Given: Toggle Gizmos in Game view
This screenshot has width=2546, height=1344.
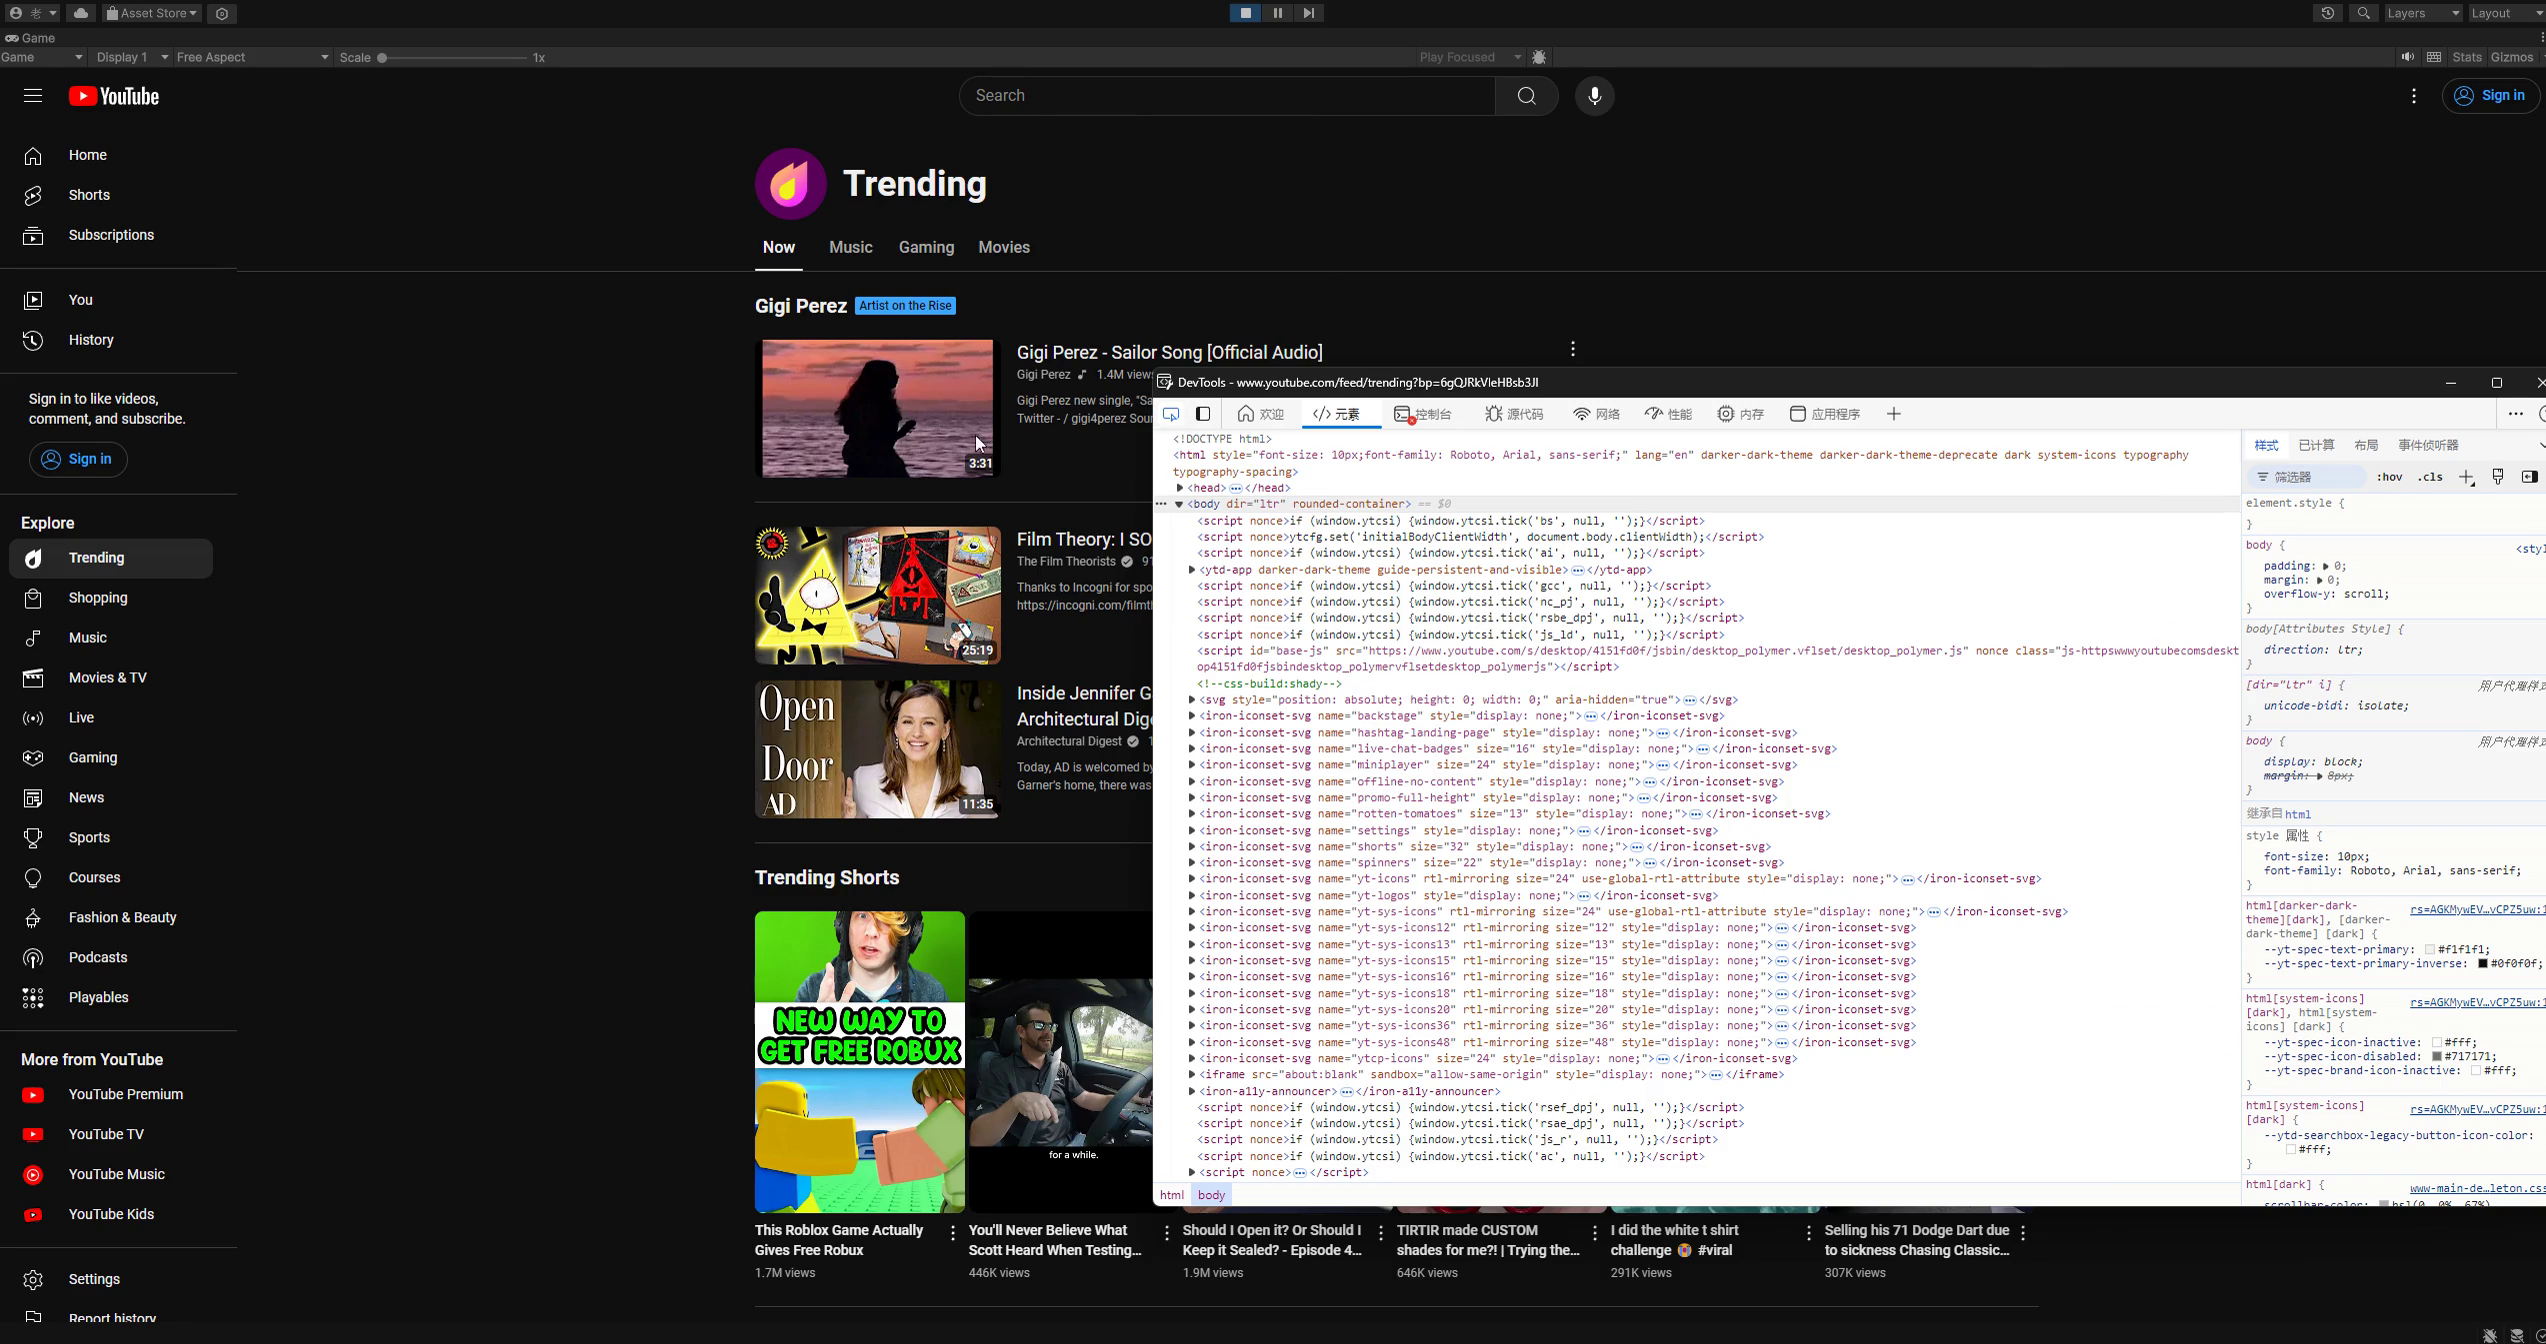Looking at the screenshot, I should pos(2512,57).
